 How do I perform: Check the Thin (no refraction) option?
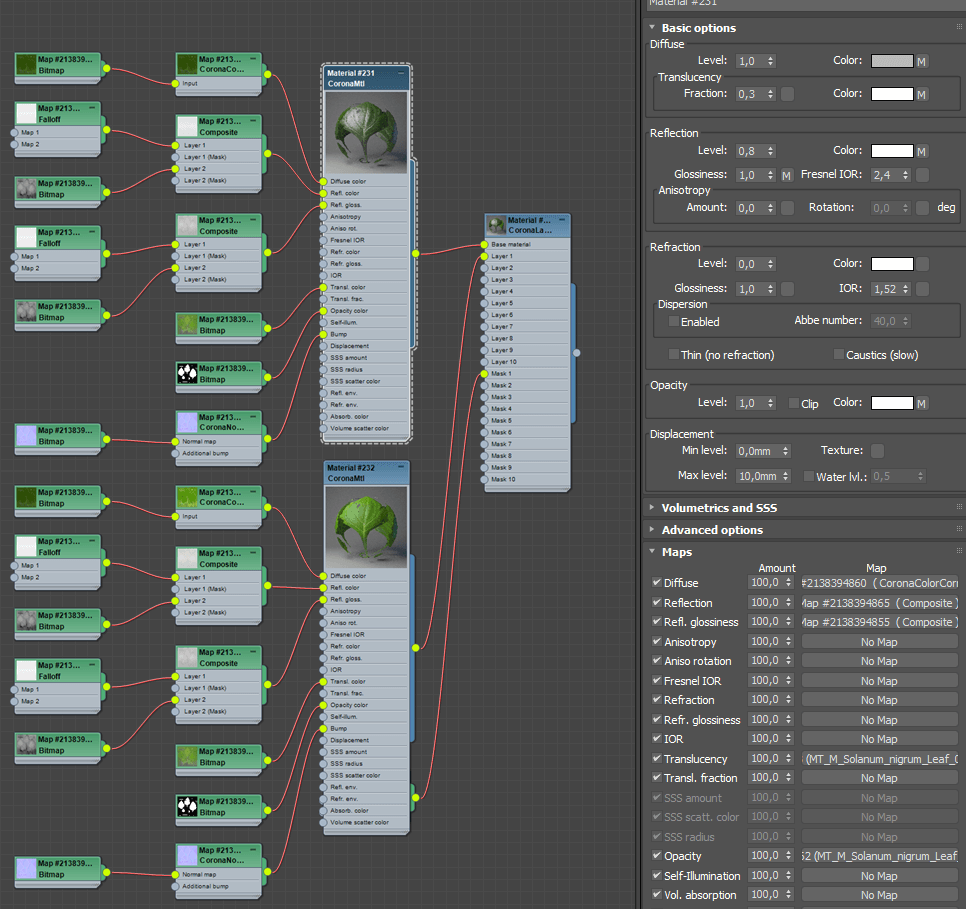pyautogui.click(x=675, y=354)
